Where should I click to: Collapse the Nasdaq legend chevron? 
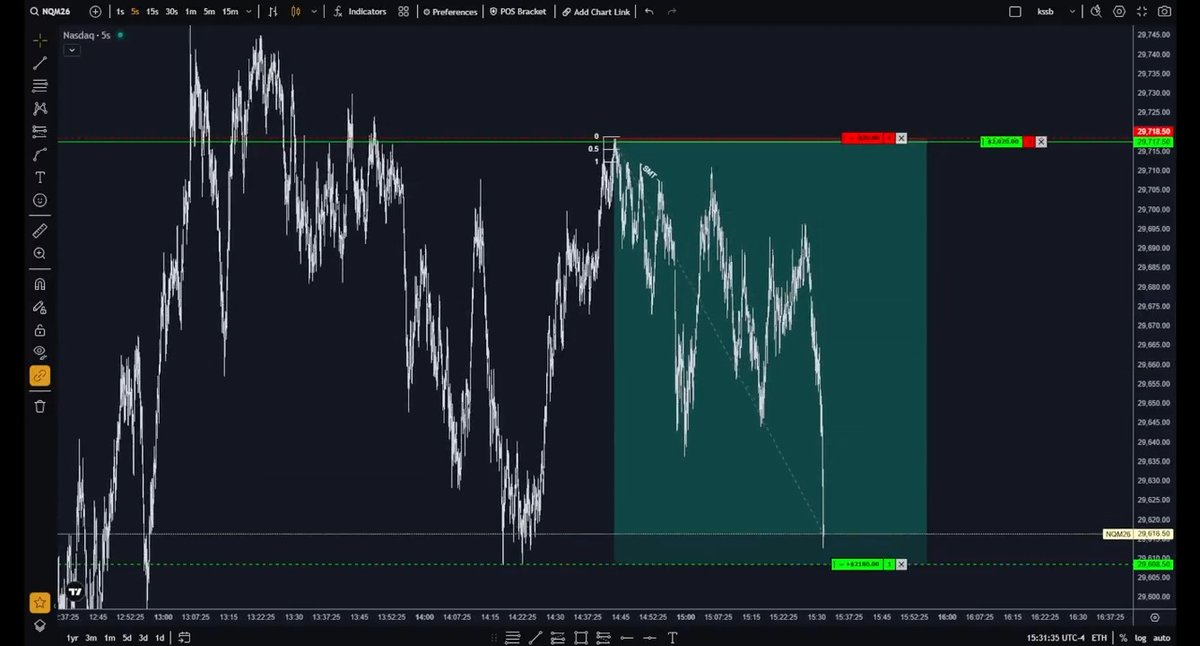click(72, 49)
